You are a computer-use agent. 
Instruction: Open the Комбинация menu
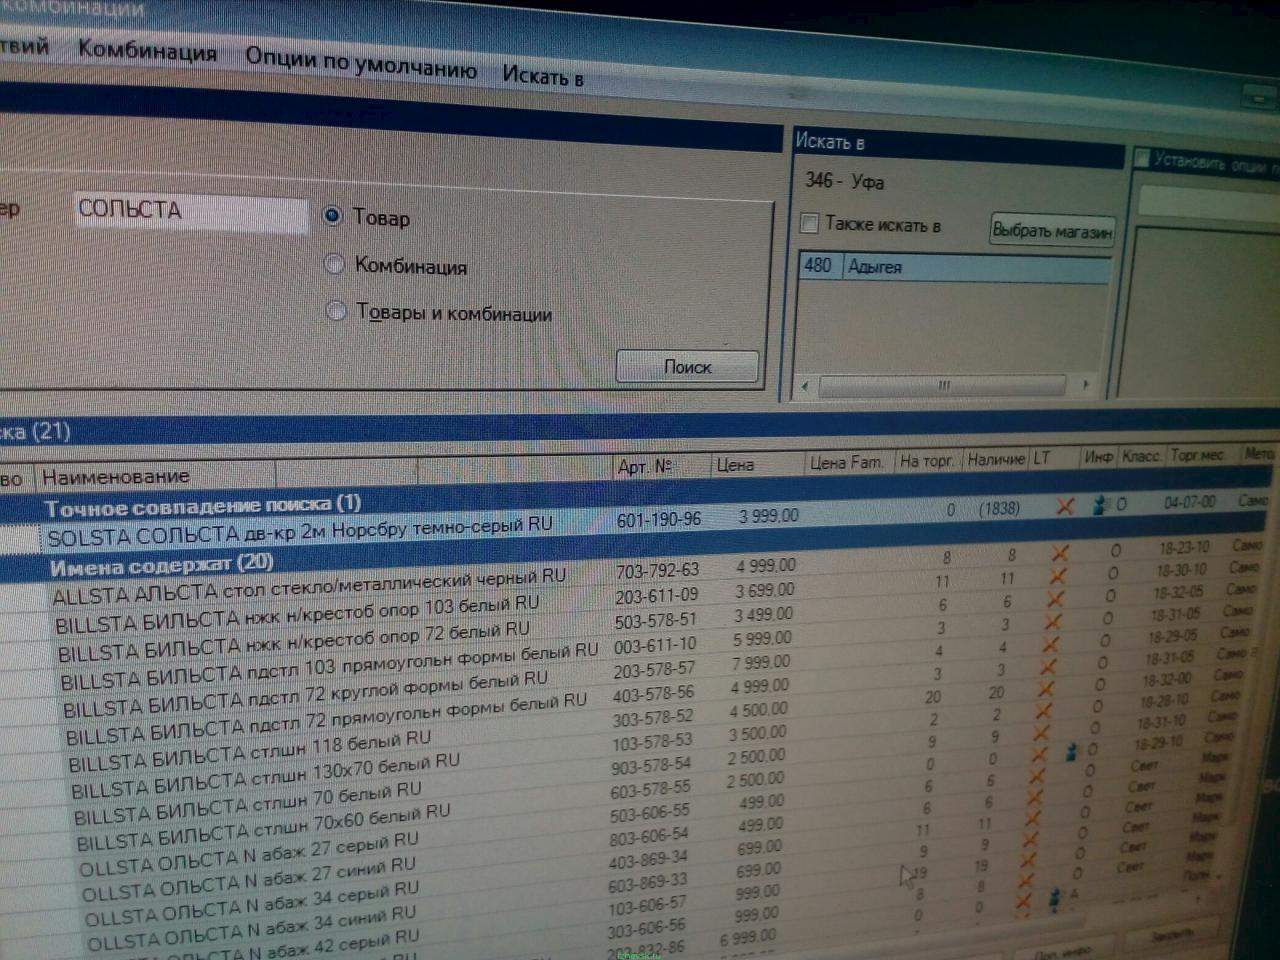(147, 50)
